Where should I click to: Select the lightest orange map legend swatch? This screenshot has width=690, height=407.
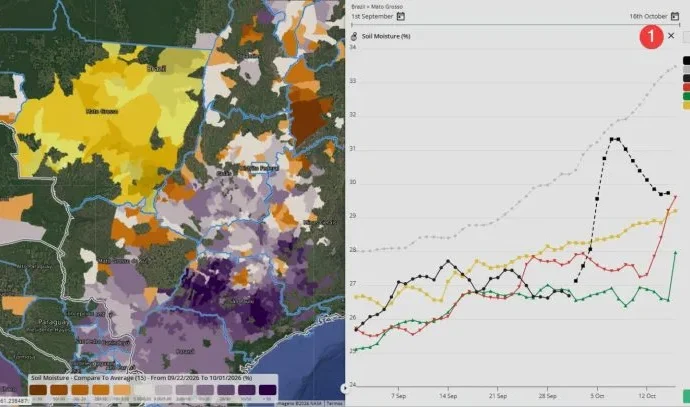tap(122, 390)
